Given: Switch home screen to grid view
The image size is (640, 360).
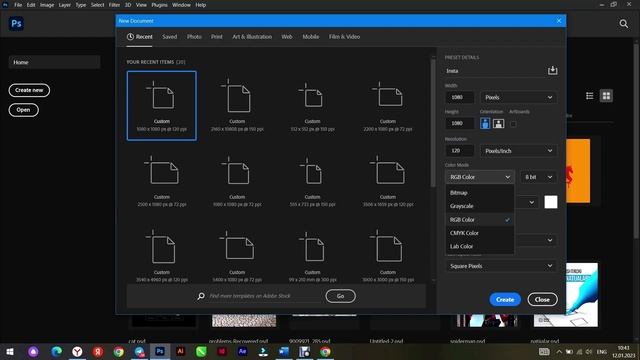Looking at the screenshot, I should coord(606,96).
